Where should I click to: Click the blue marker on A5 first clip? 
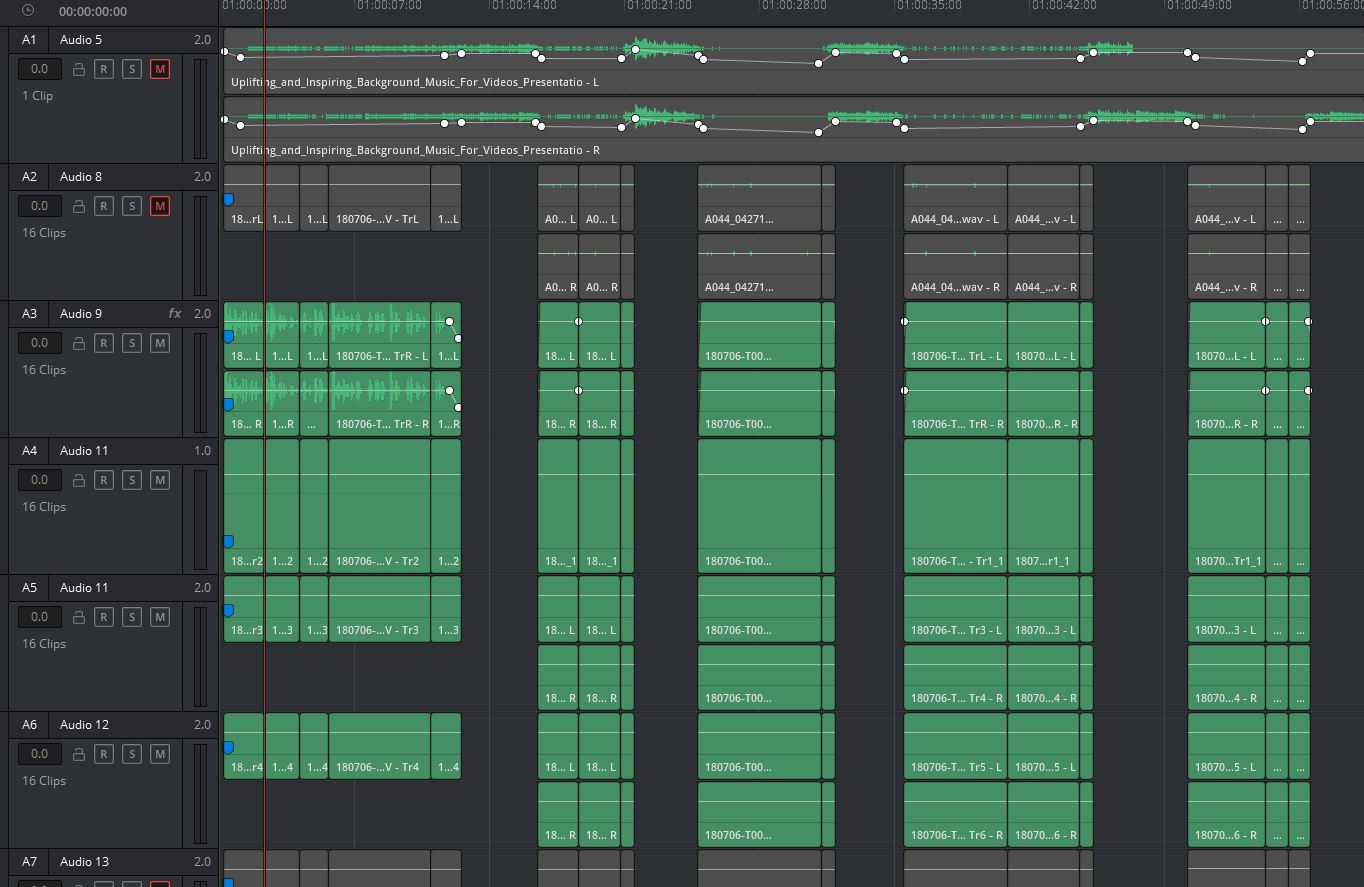click(x=228, y=610)
